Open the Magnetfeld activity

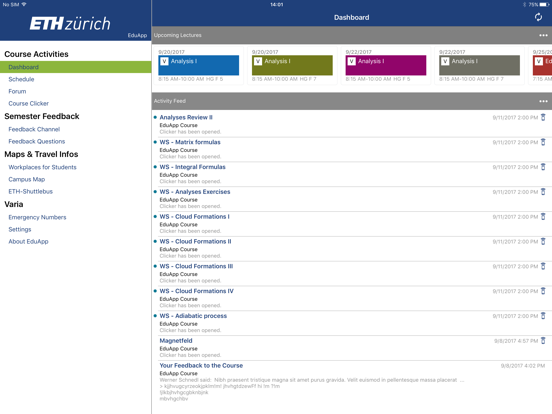coord(352,348)
